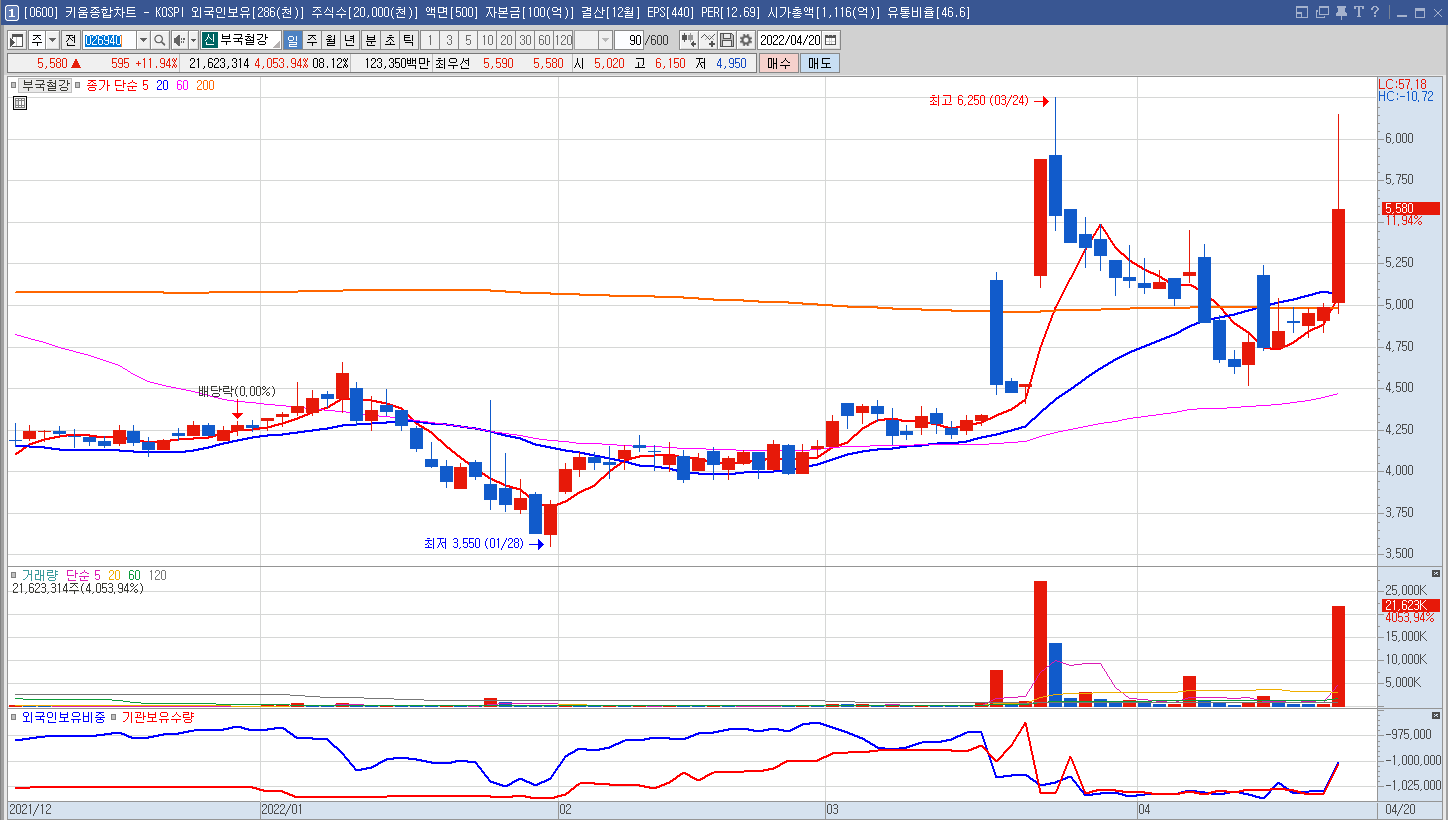Click the volume tag 21,623K
Viewport: 1448px width, 820px height.
click(1410, 606)
